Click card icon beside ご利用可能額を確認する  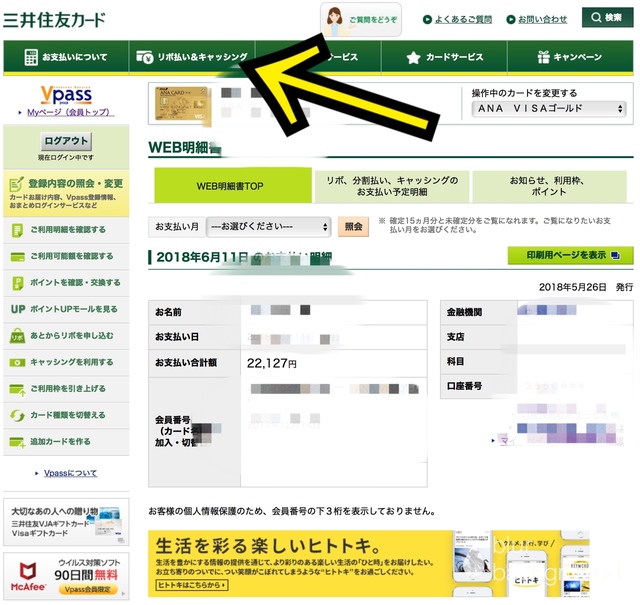click(x=18, y=257)
